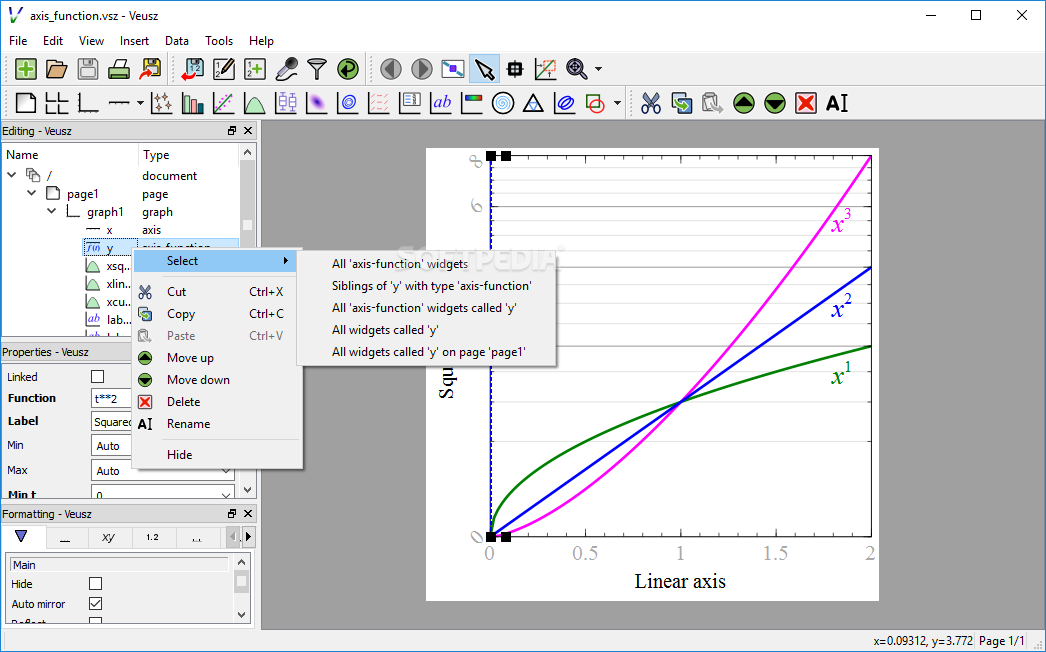Collapse the page1 tree node
This screenshot has width=1046, height=652.
point(31,193)
